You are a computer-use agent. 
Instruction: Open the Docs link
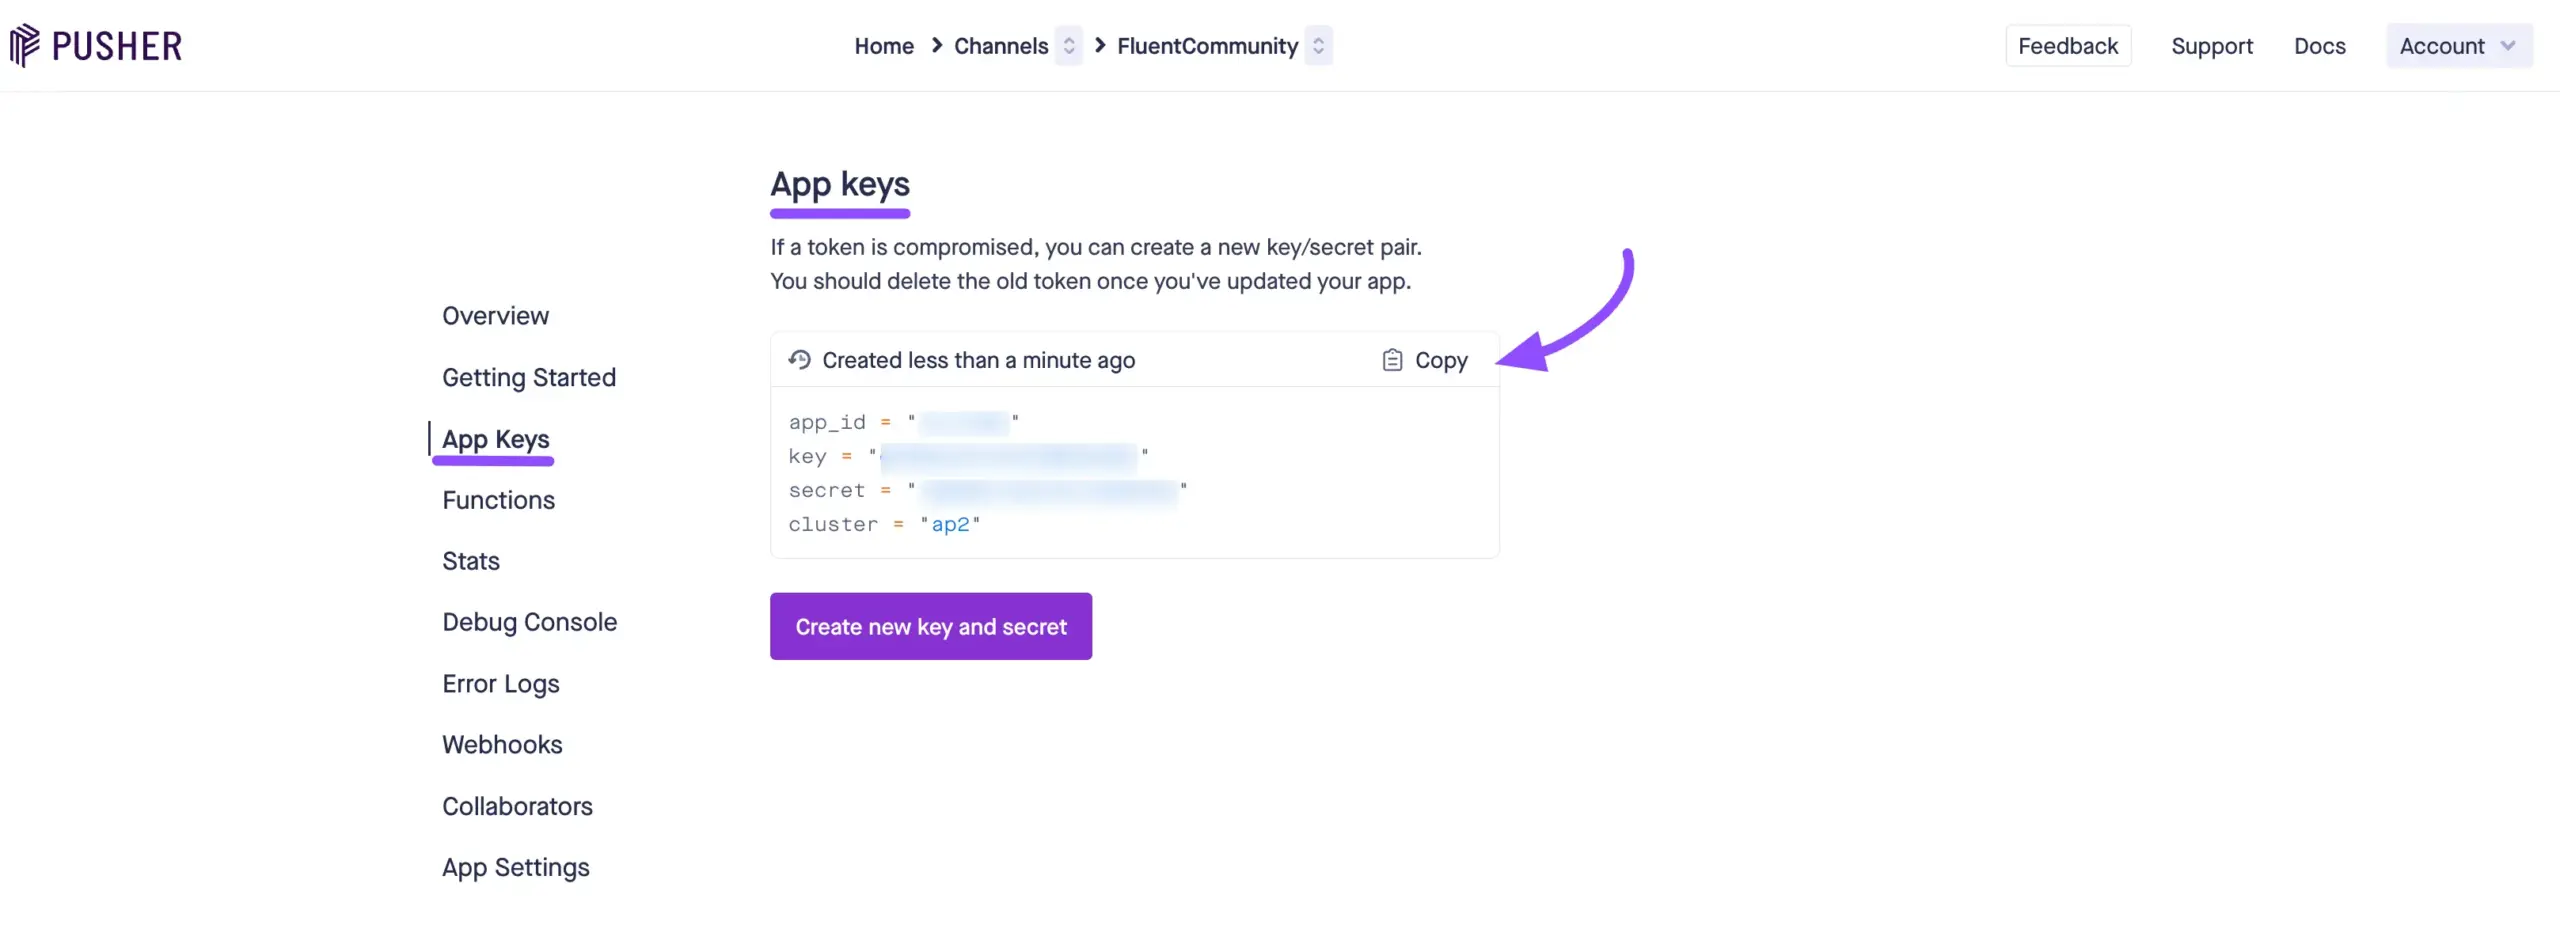(x=2319, y=46)
